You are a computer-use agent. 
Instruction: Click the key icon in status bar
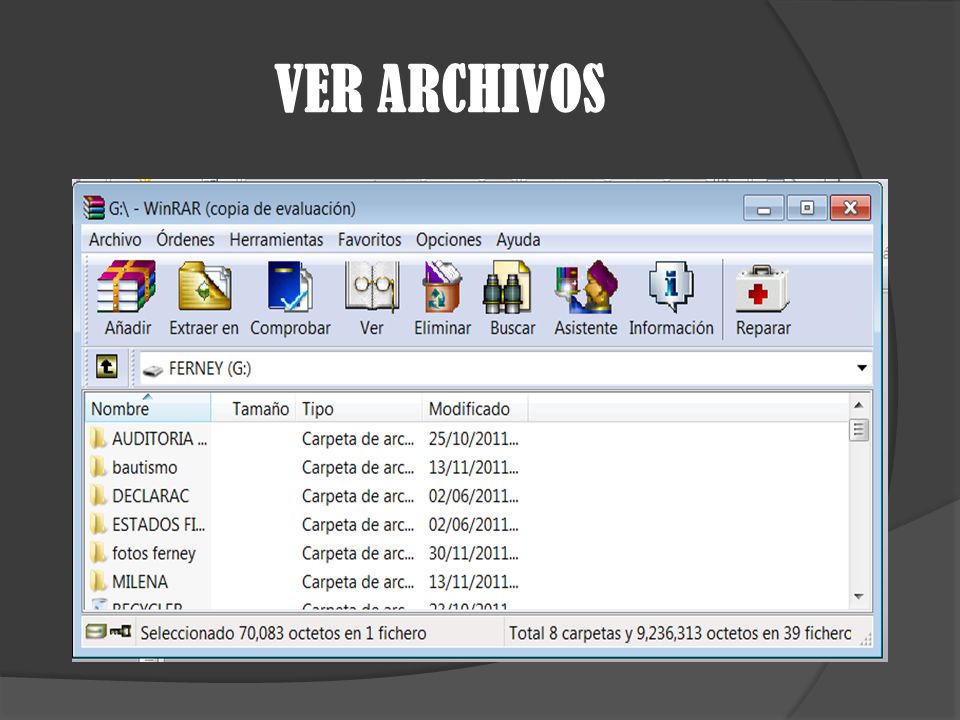[x=121, y=631]
